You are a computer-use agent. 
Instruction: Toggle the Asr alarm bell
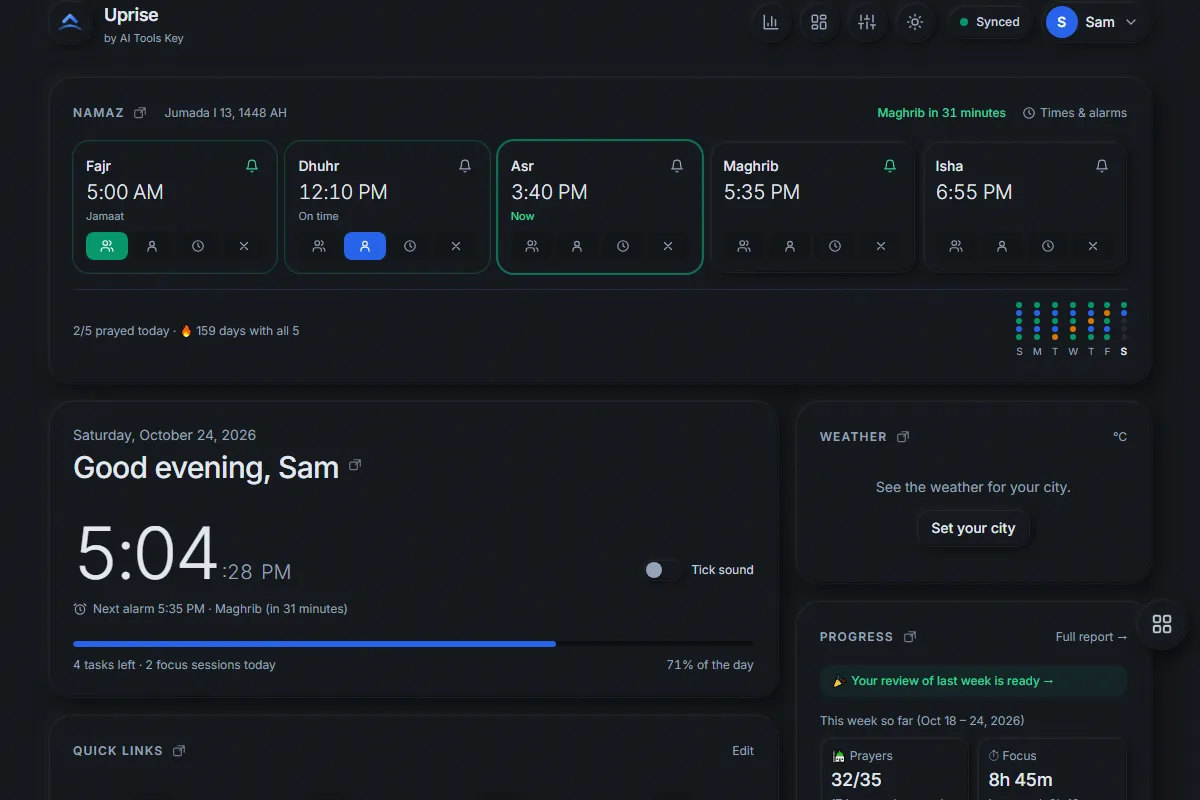(677, 166)
